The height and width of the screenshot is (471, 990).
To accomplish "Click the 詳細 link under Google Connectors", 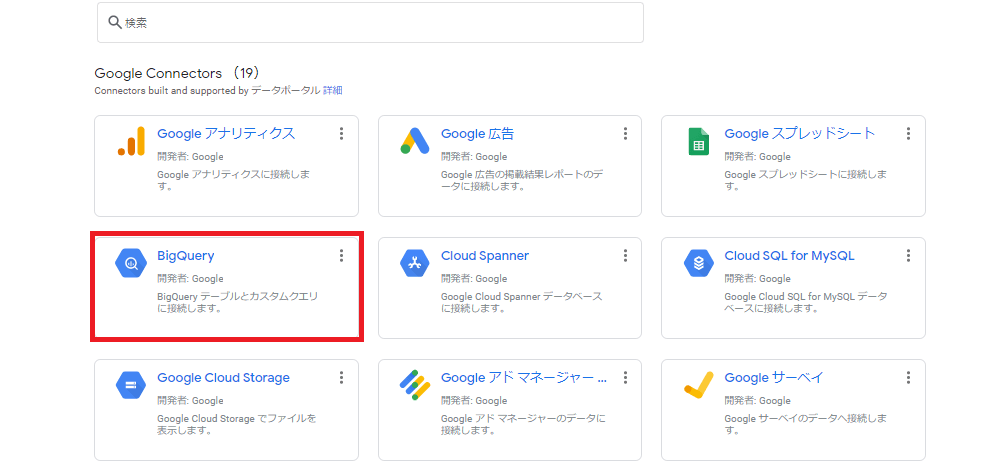I will tap(333, 90).
